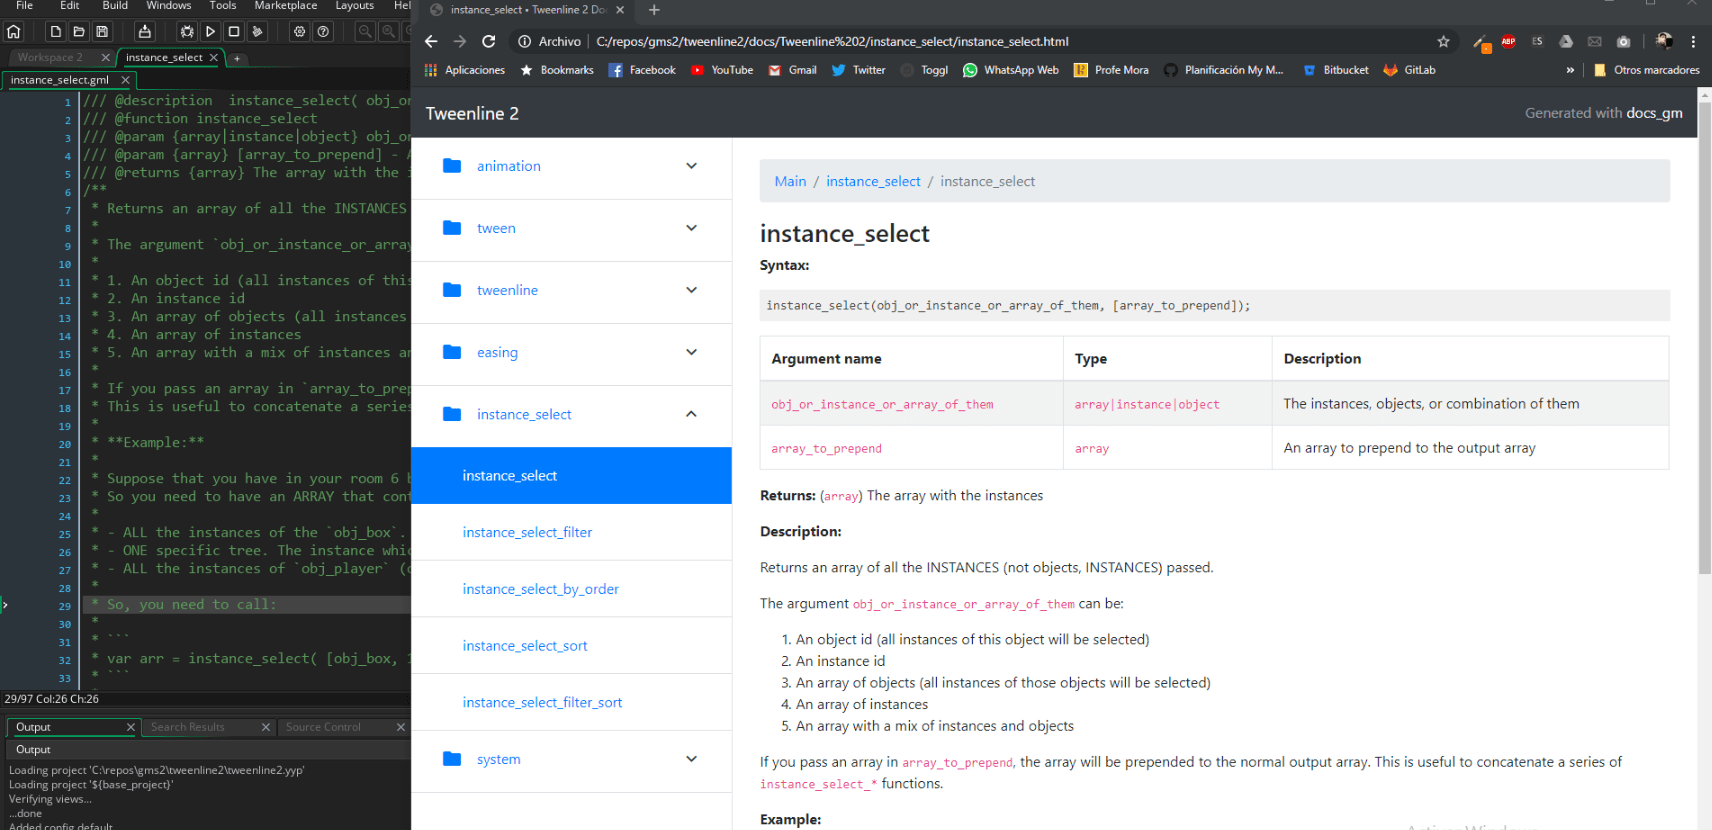Open the Google Drive extension
This screenshot has height=830, width=1712.
pos(1566,41)
